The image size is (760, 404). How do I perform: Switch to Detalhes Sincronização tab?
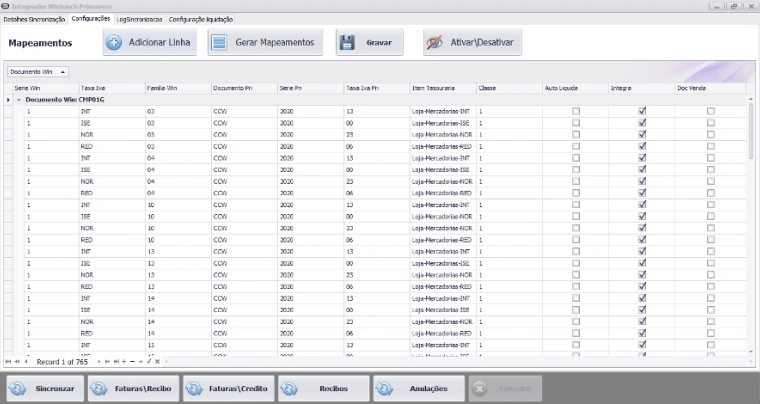(x=35, y=19)
